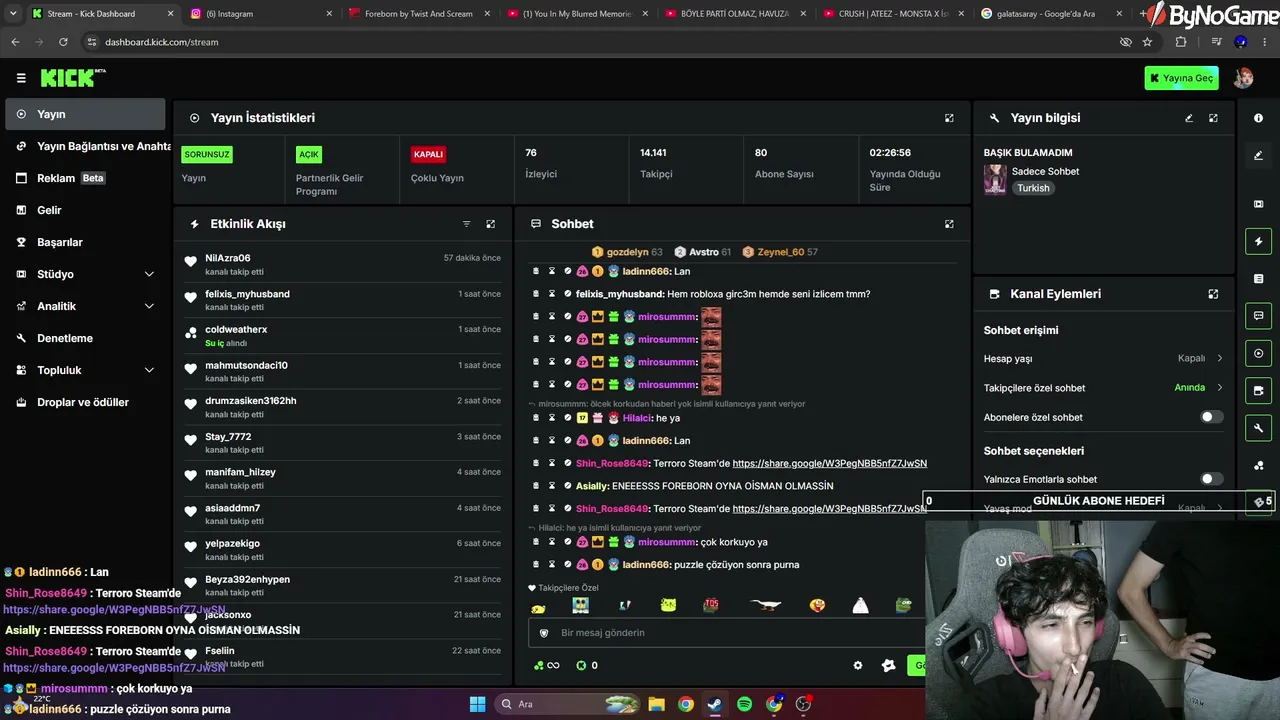Open the browser tab search dropdown
Viewport: 1280px width, 720px height.
coord(13,14)
